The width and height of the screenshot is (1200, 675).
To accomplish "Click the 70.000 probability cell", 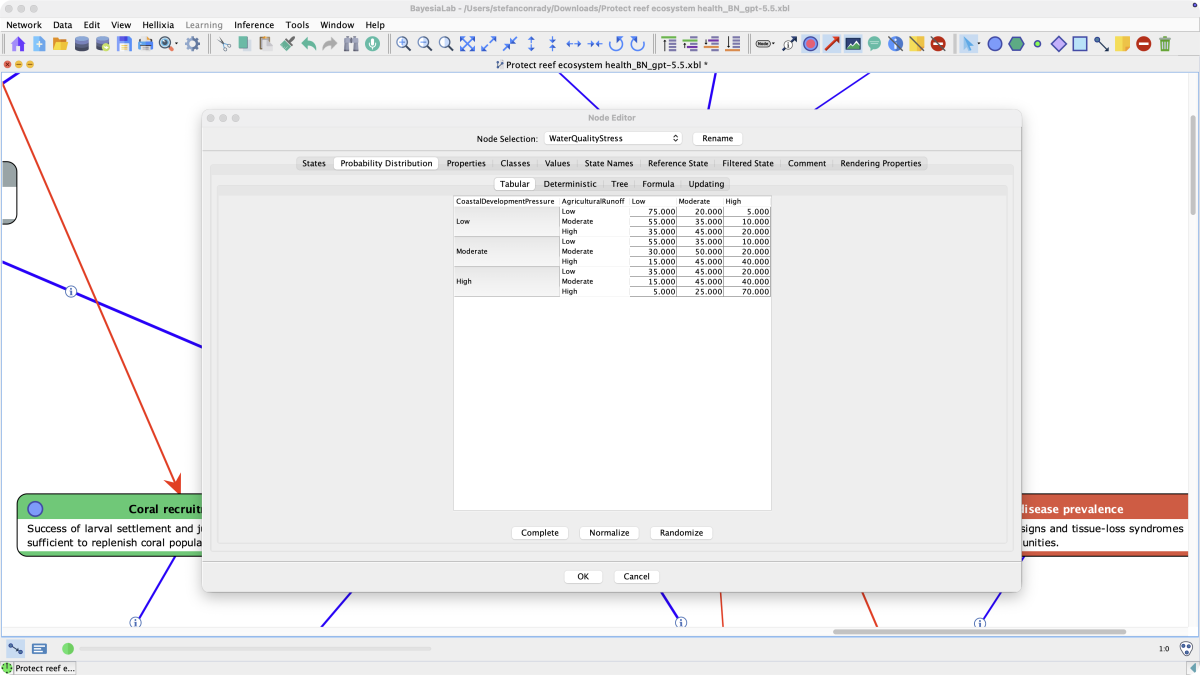I will [747, 292].
